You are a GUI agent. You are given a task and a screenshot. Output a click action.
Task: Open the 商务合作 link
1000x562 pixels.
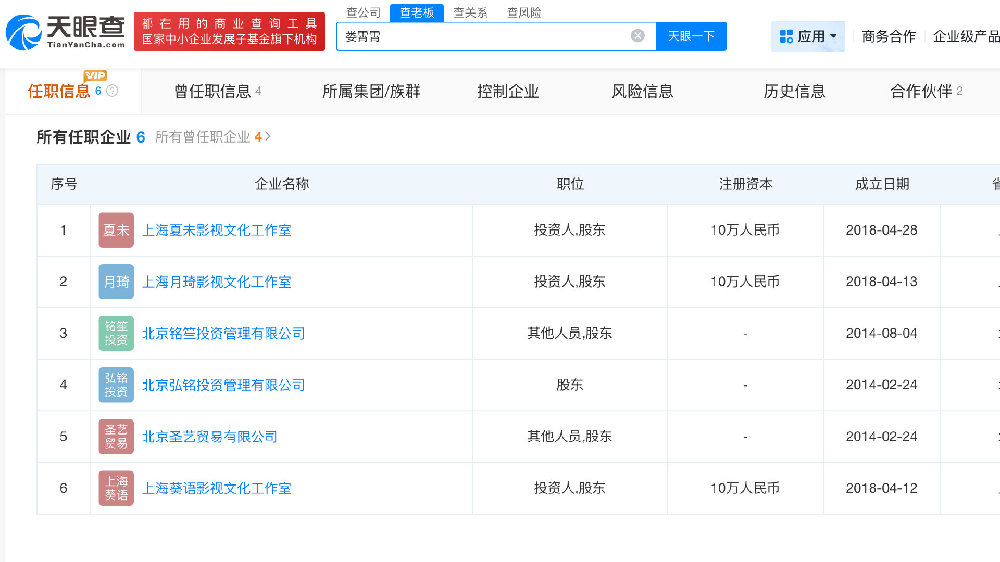click(888, 36)
